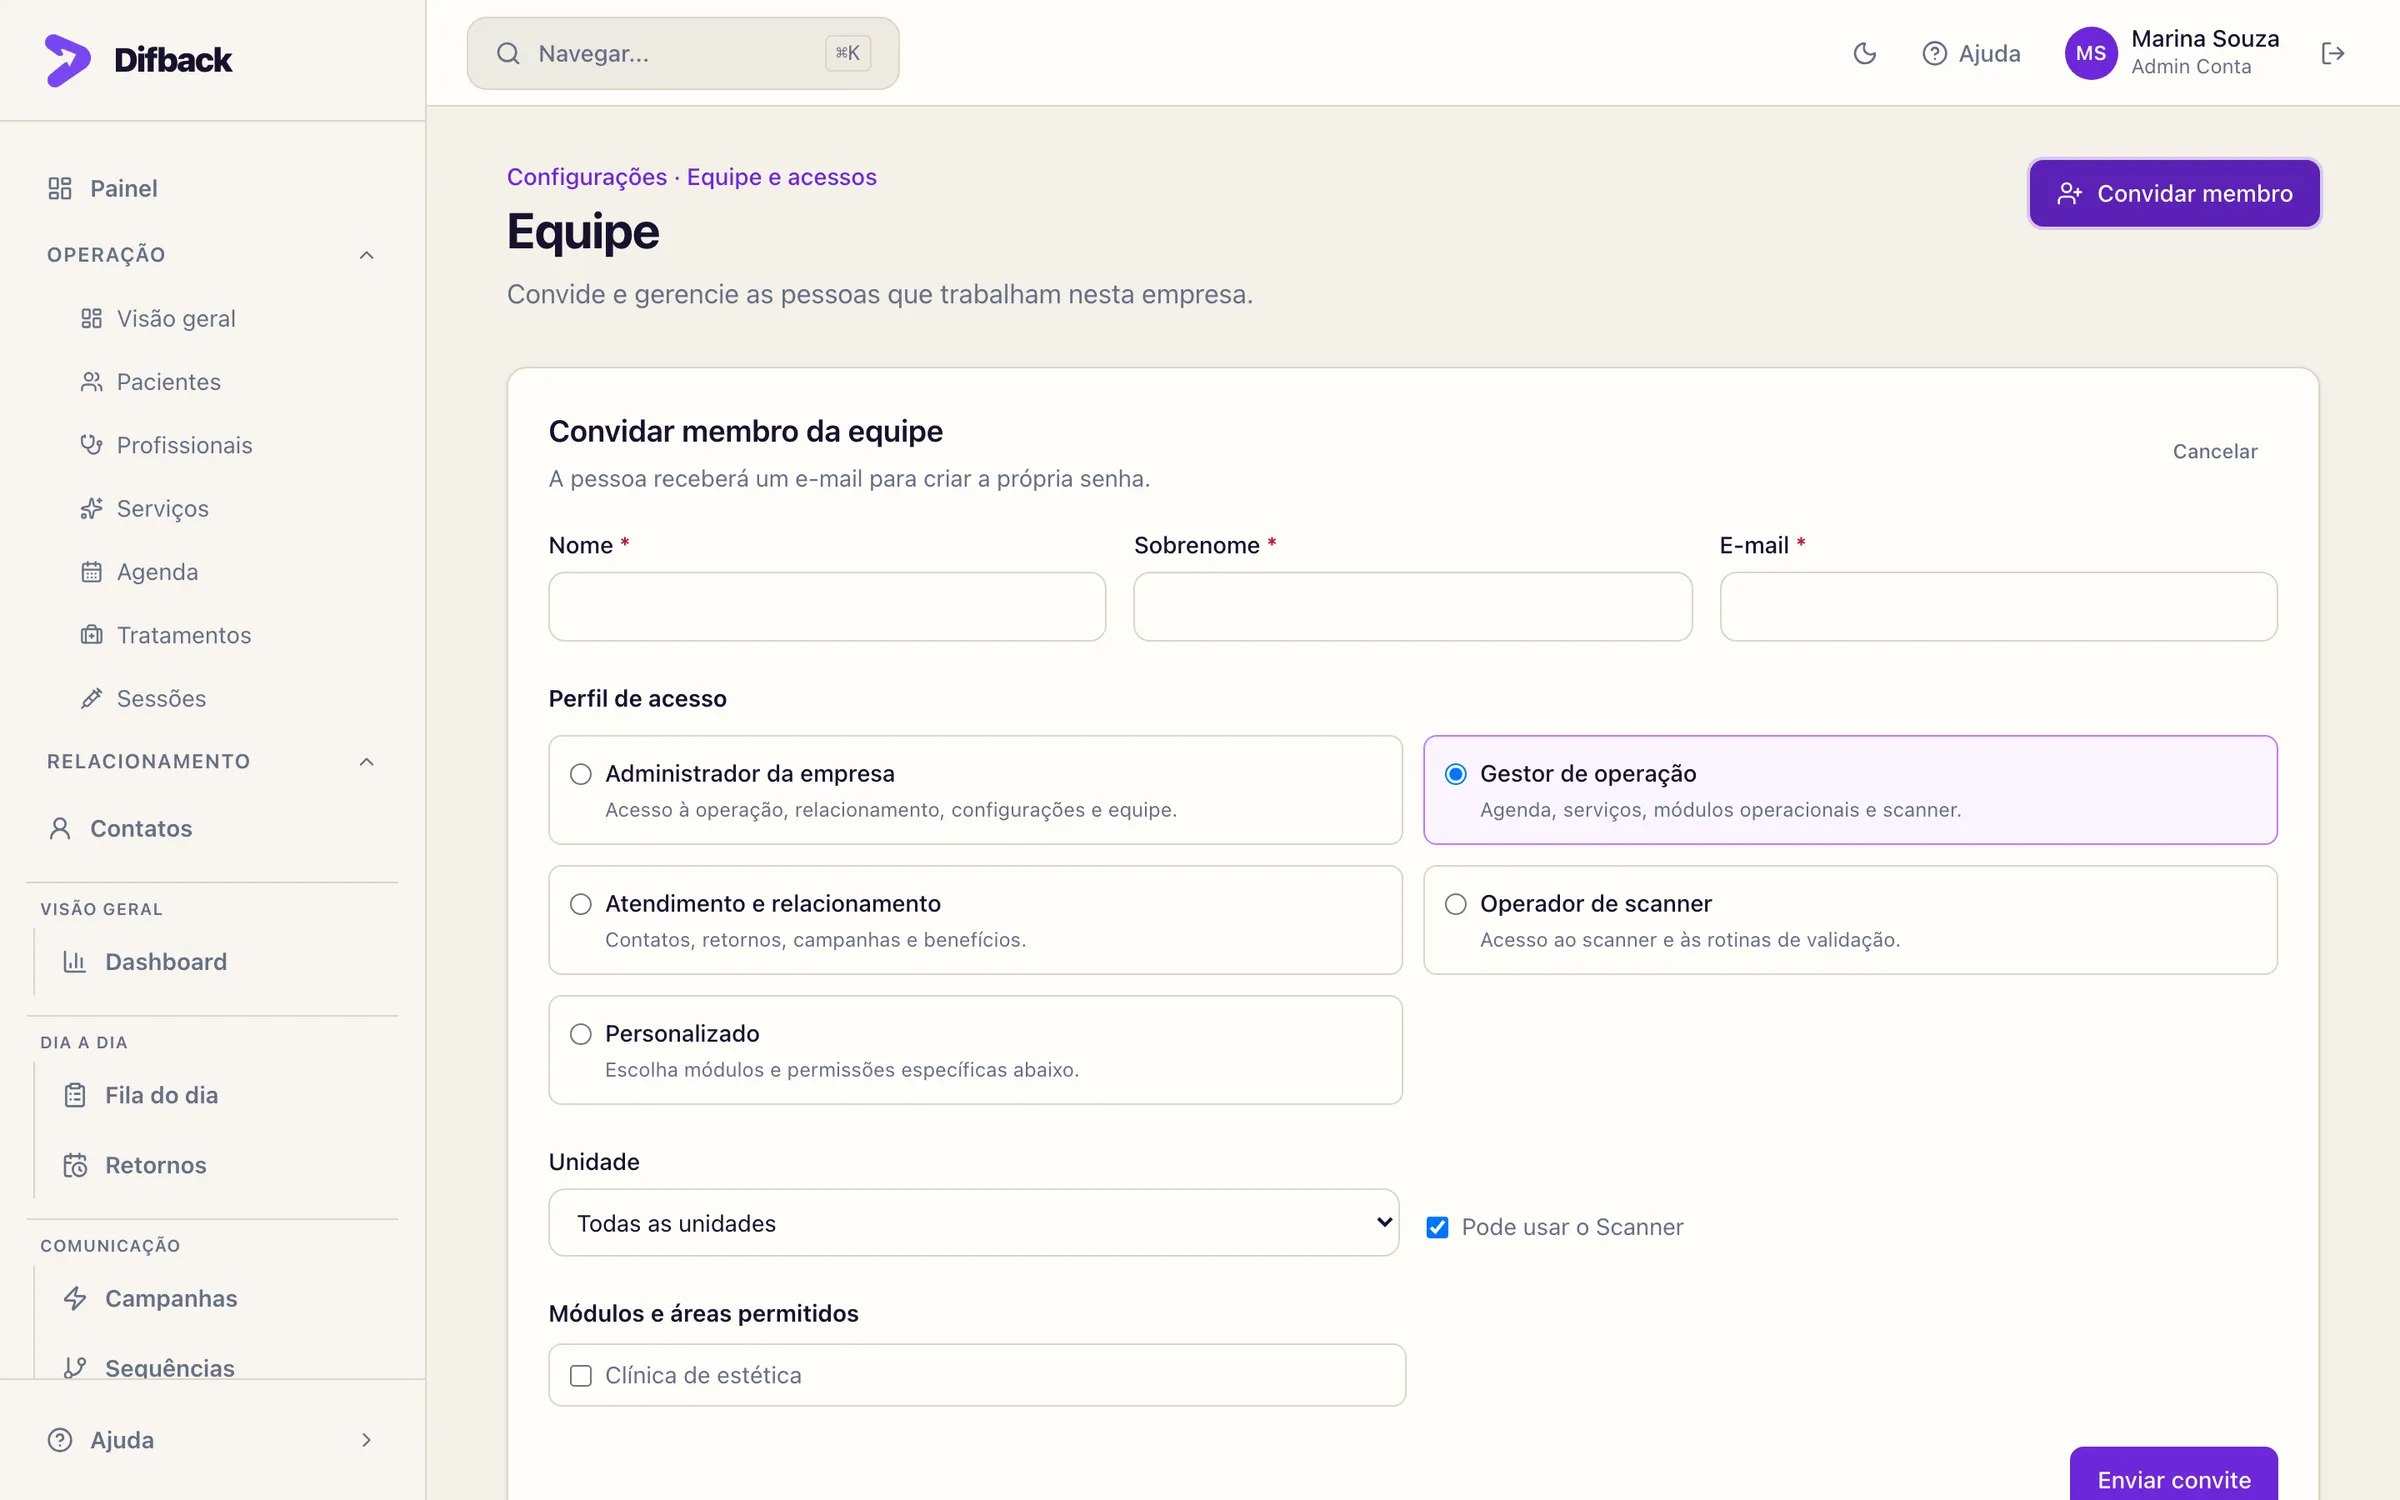Image resolution: width=2400 pixels, height=1500 pixels.
Task: Click the Retornos calendar-clock icon
Action: point(75,1165)
